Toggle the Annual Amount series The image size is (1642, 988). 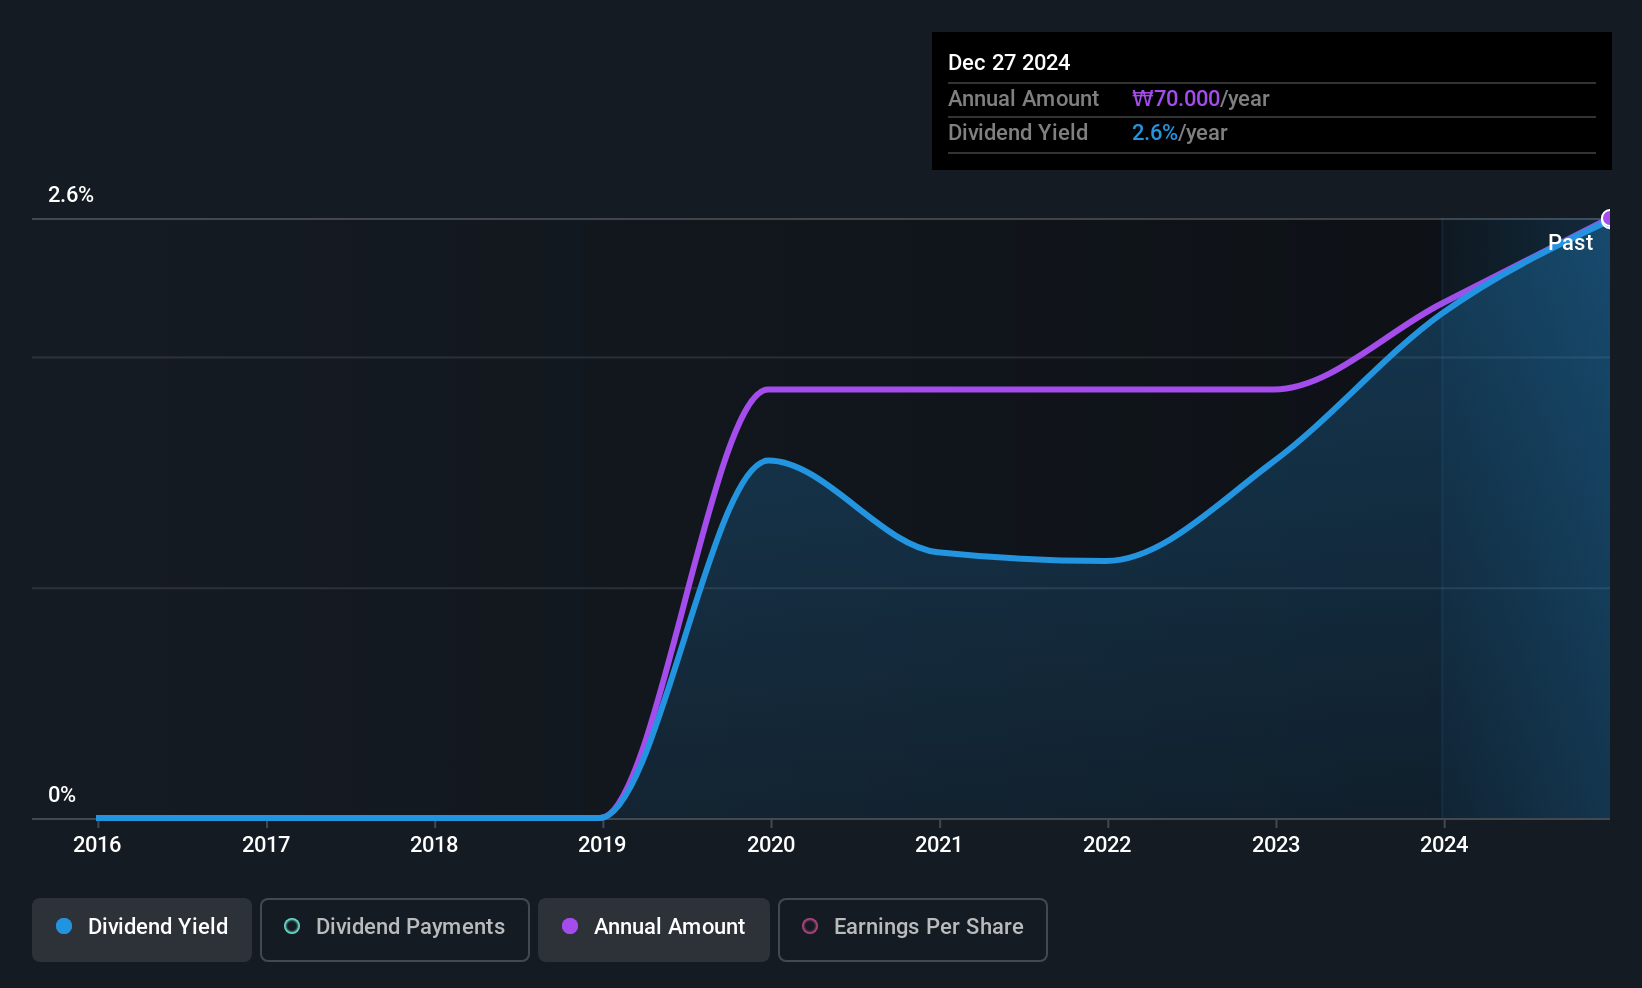[654, 929]
